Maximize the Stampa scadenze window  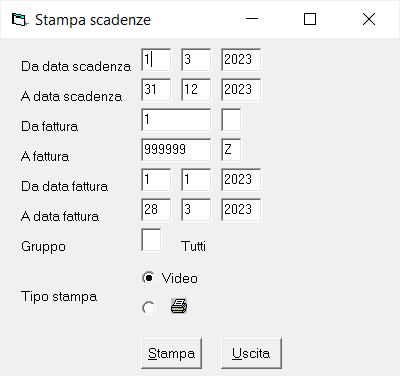coord(310,19)
